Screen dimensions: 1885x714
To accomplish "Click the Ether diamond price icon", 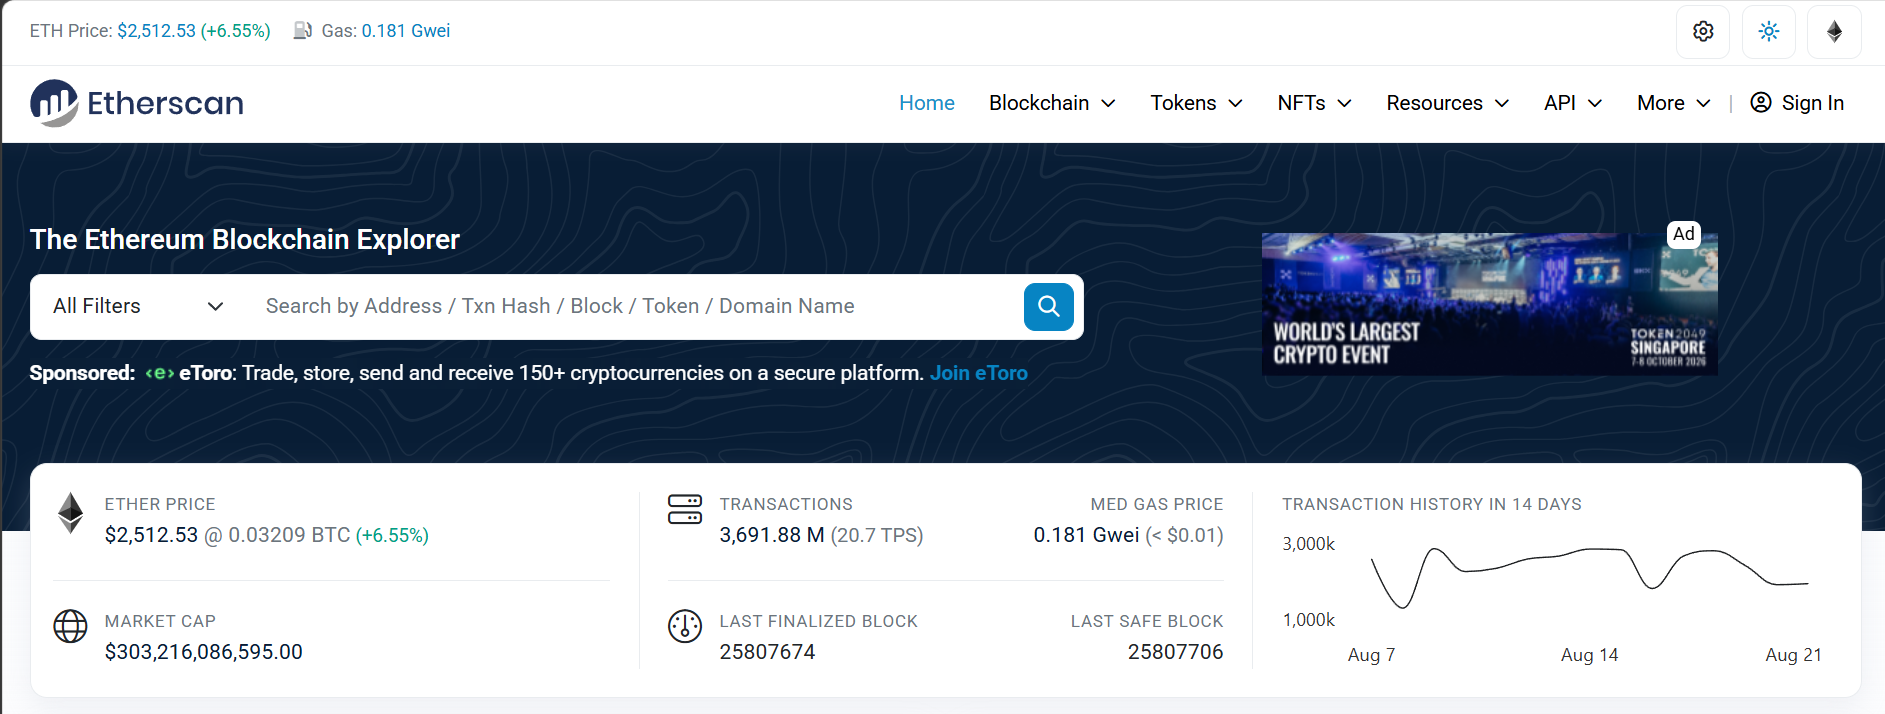I will tap(70, 513).
